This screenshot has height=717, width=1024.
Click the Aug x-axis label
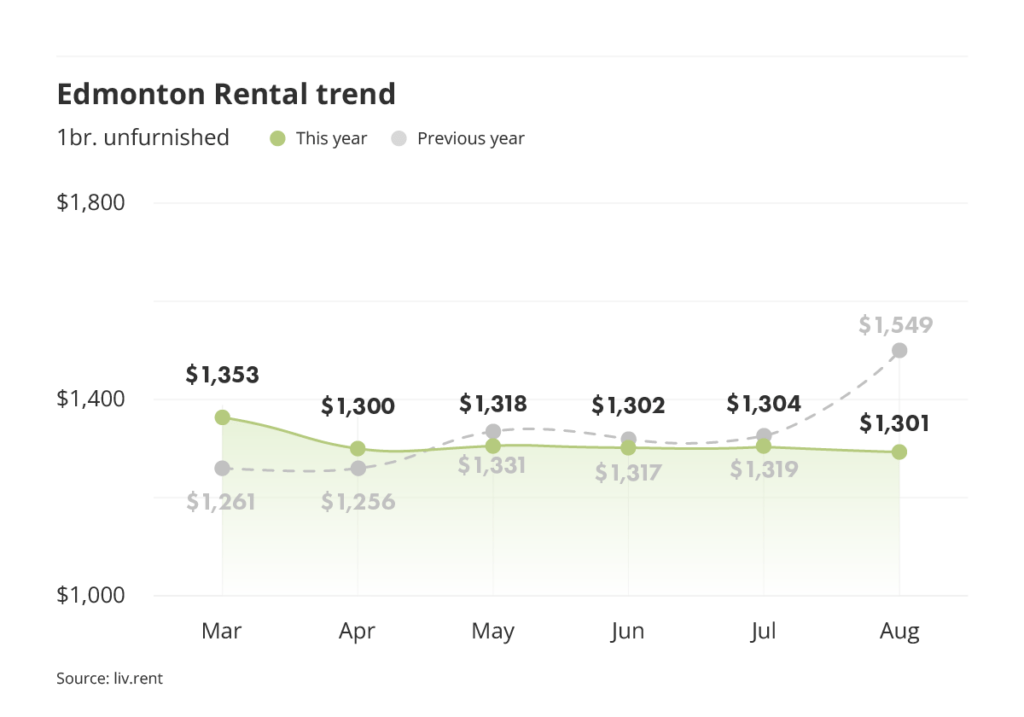(x=899, y=631)
